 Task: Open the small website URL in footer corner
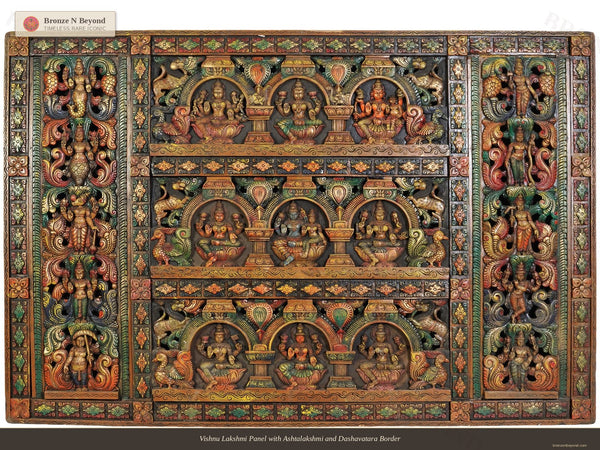tap(571, 445)
